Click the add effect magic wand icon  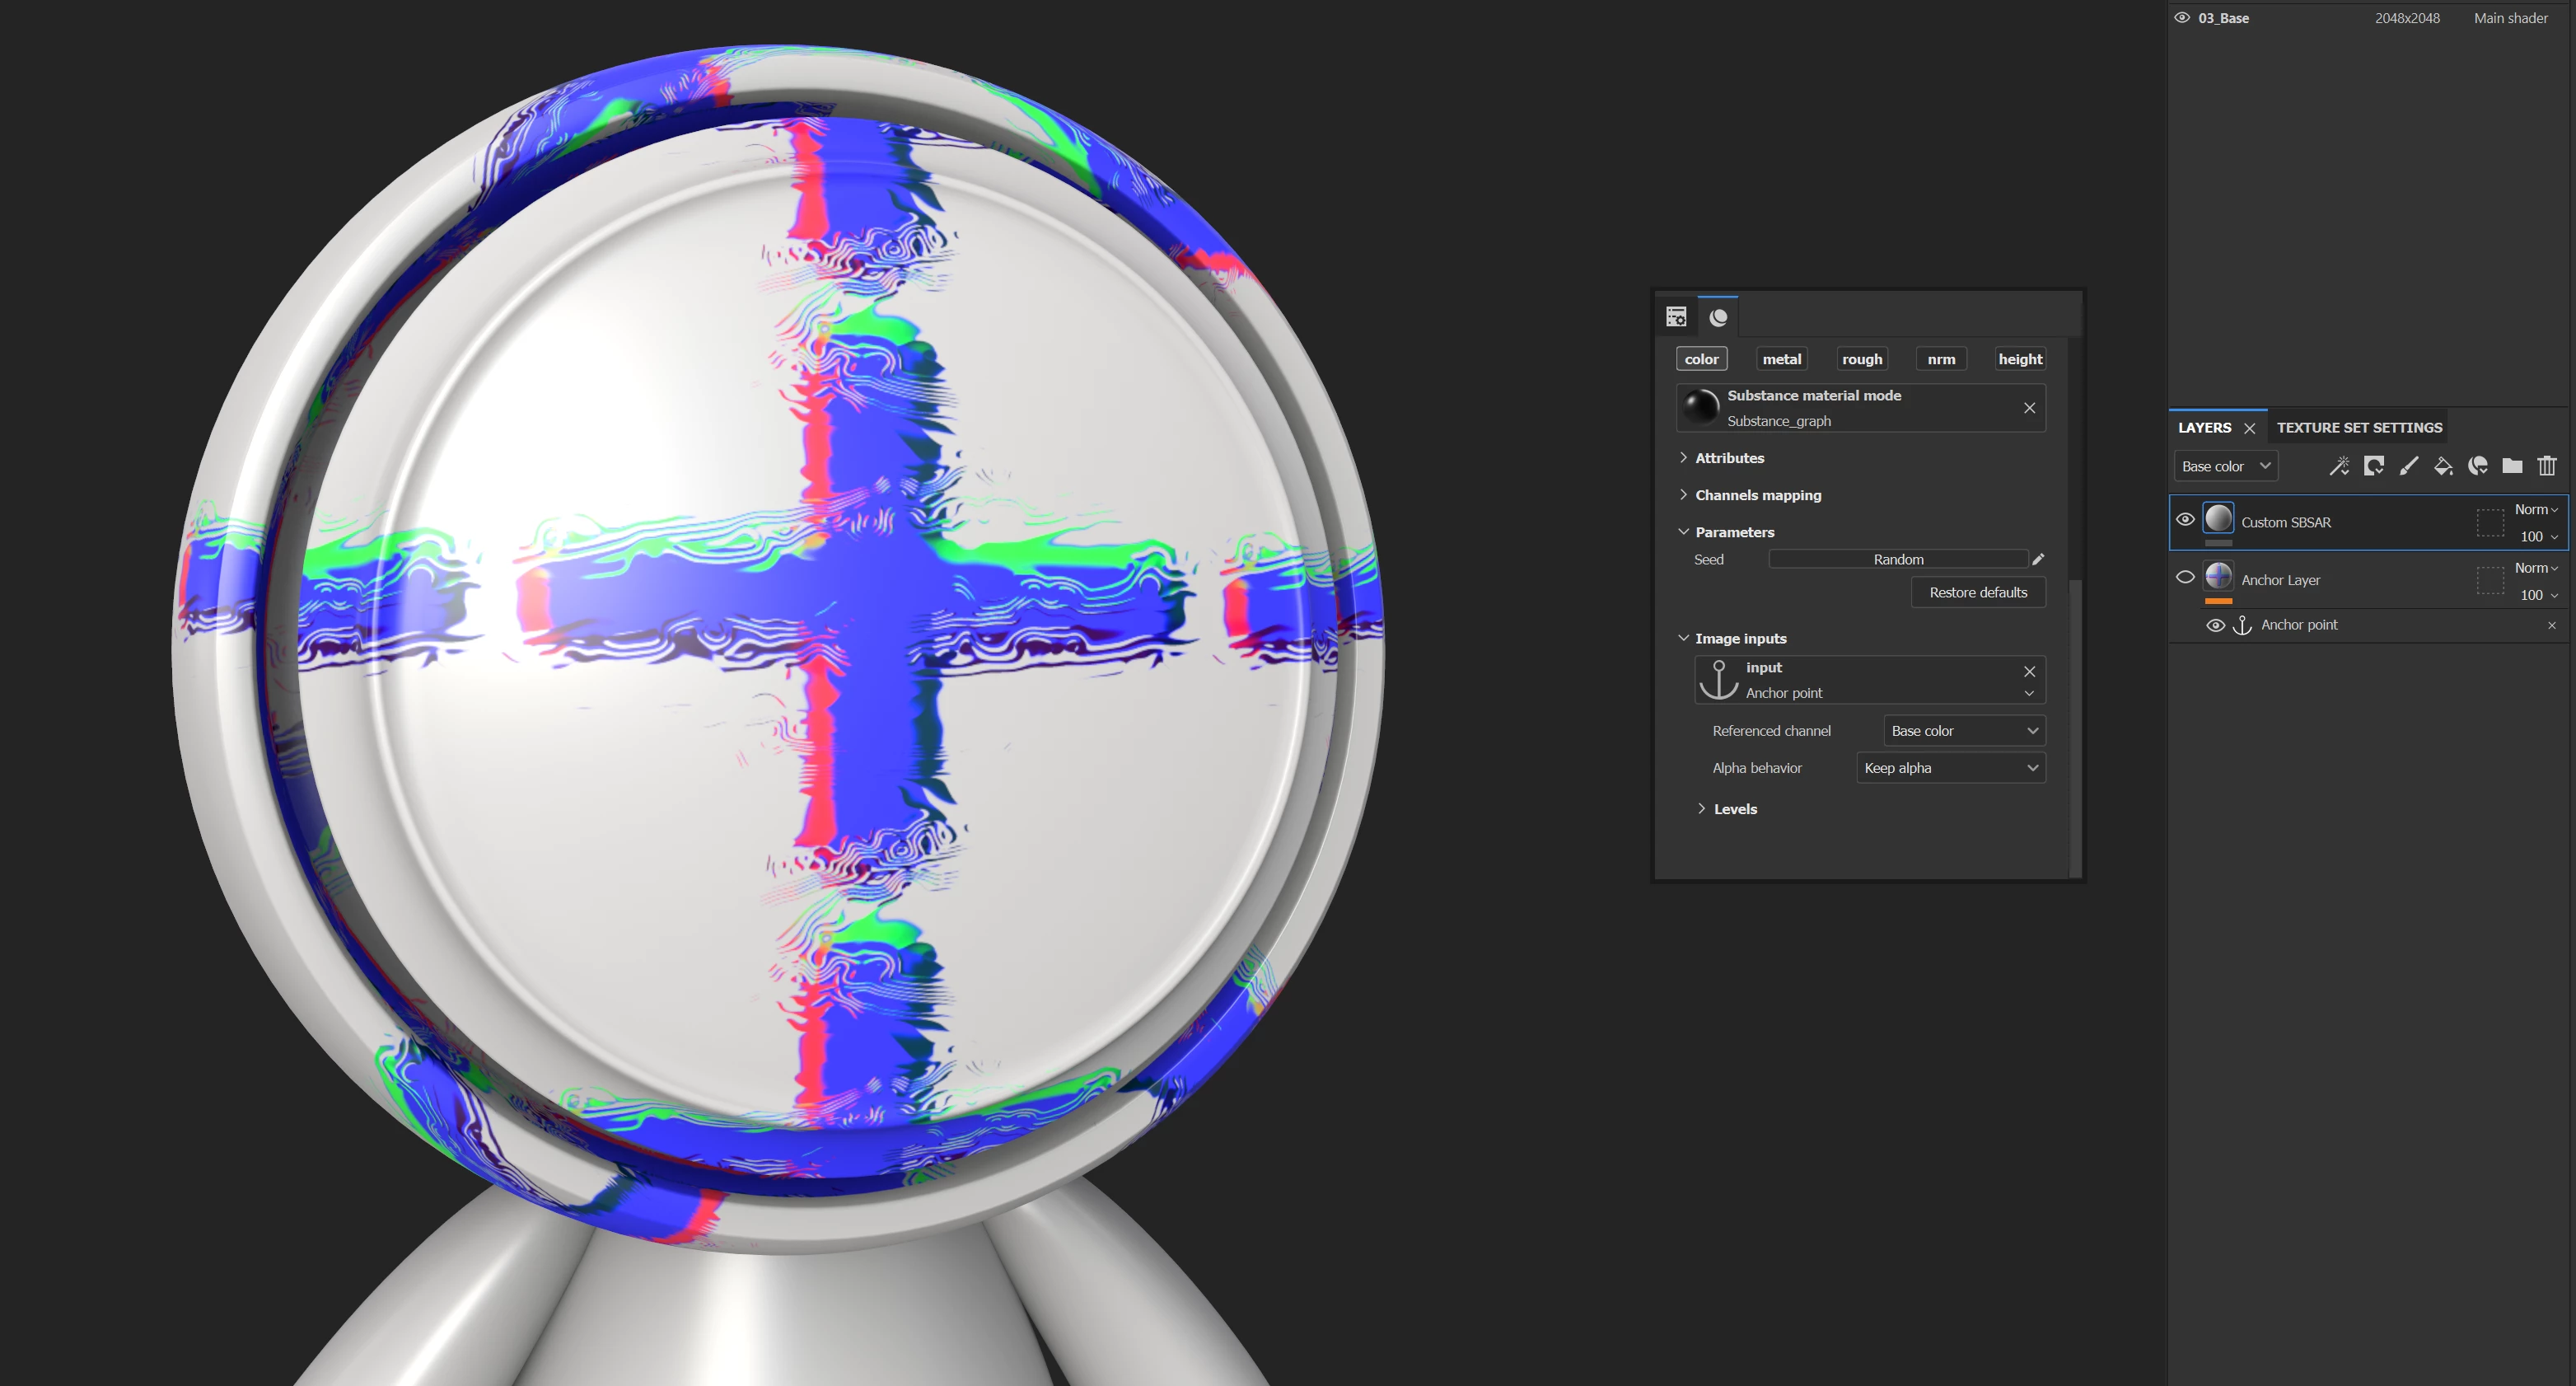pyautogui.click(x=2339, y=466)
